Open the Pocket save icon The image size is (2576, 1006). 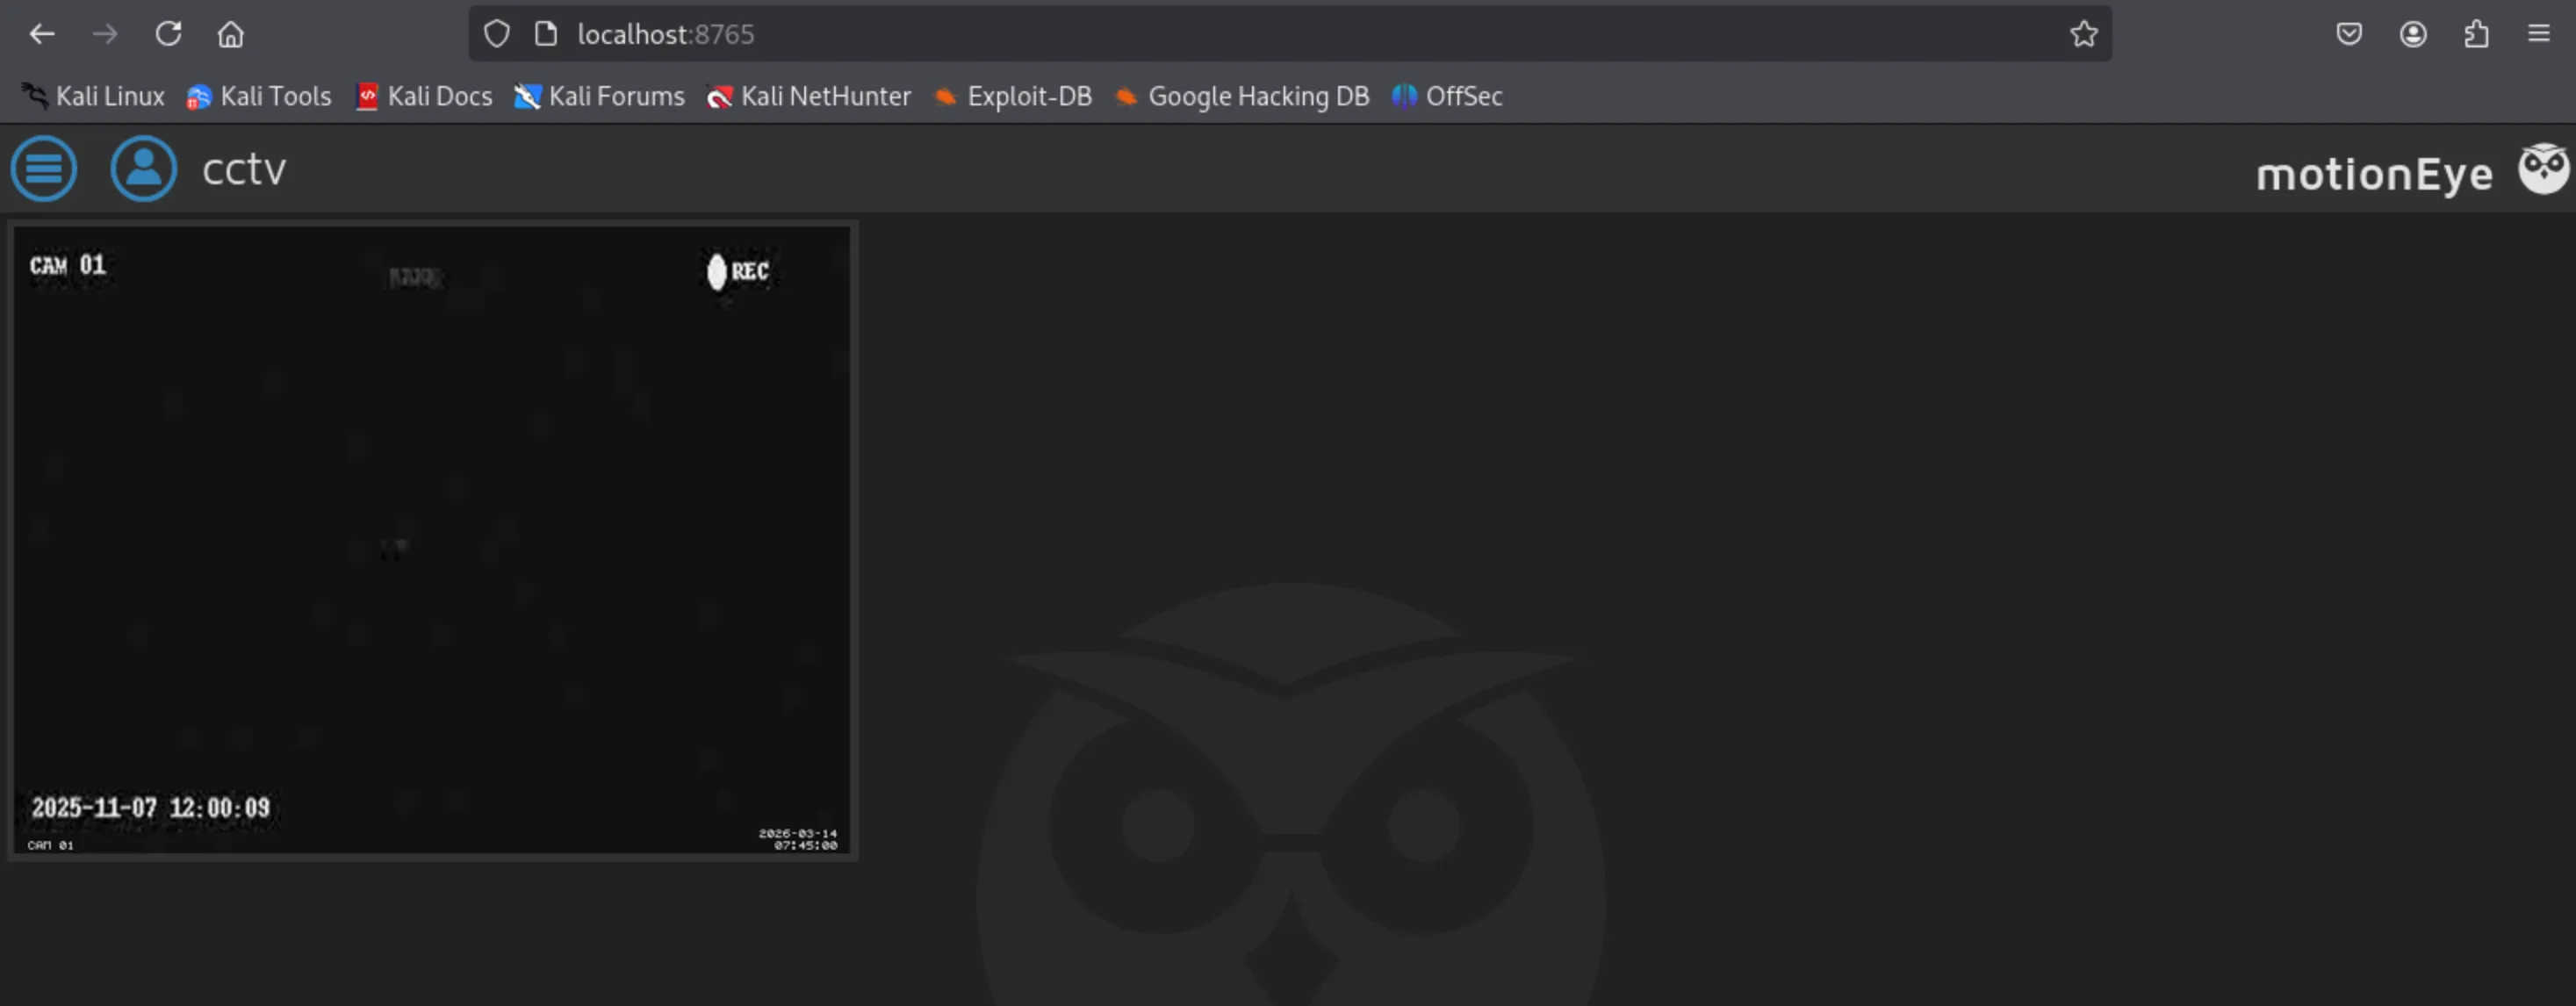(2349, 34)
